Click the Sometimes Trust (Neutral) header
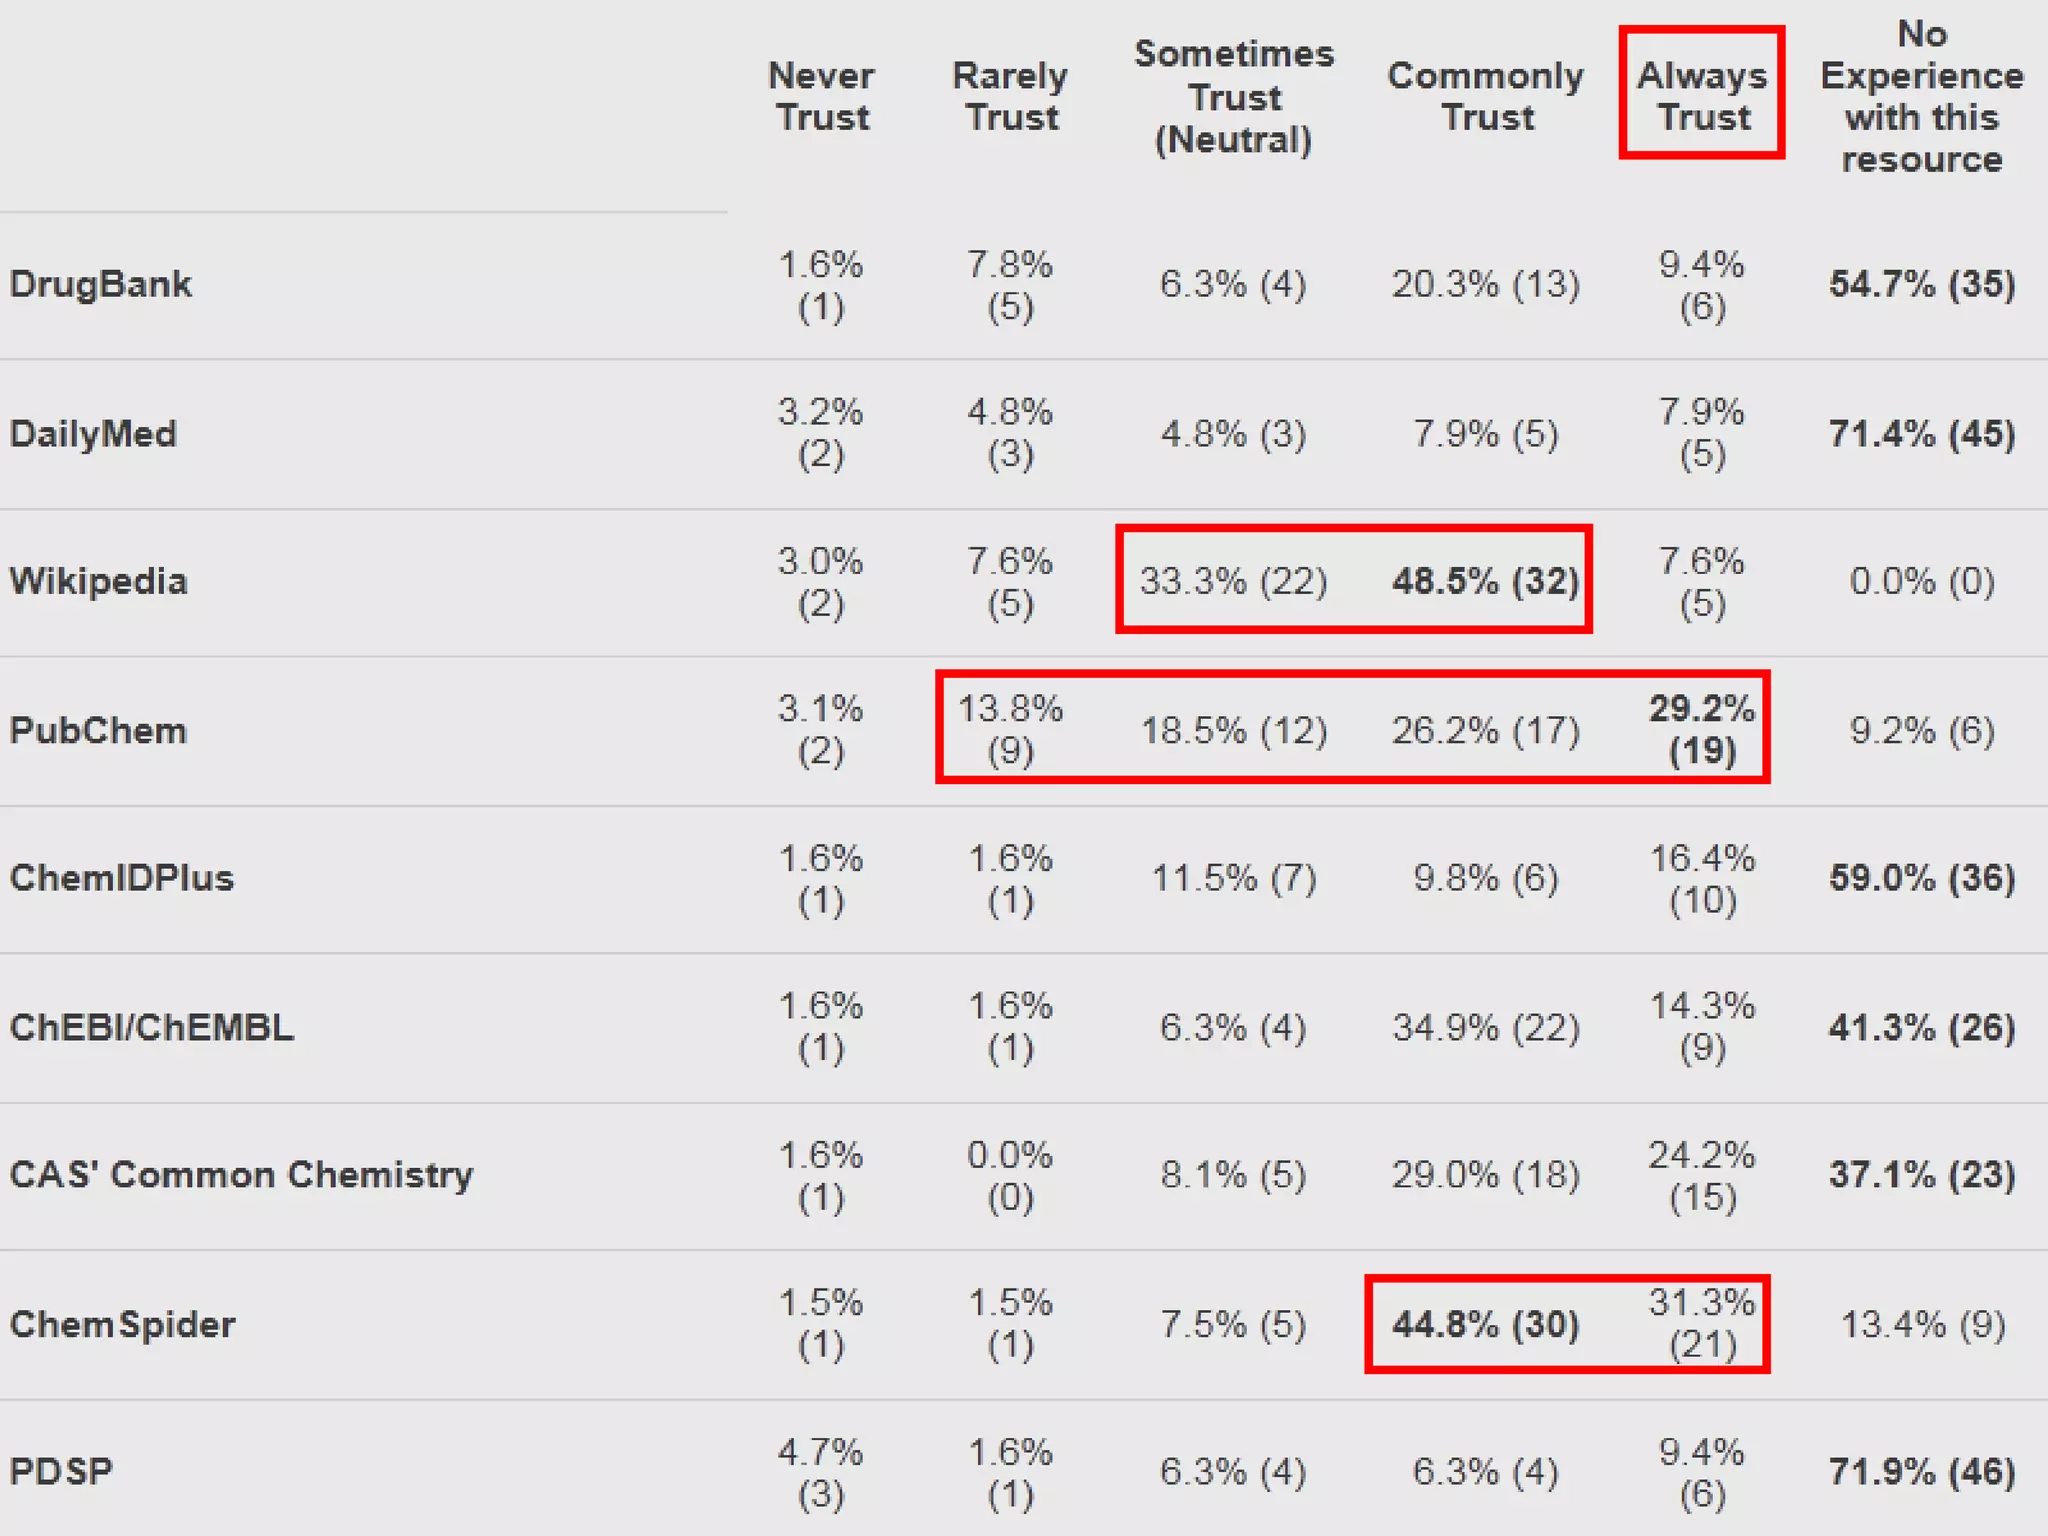This screenshot has height=1536, width=2048. tap(1234, 96)
